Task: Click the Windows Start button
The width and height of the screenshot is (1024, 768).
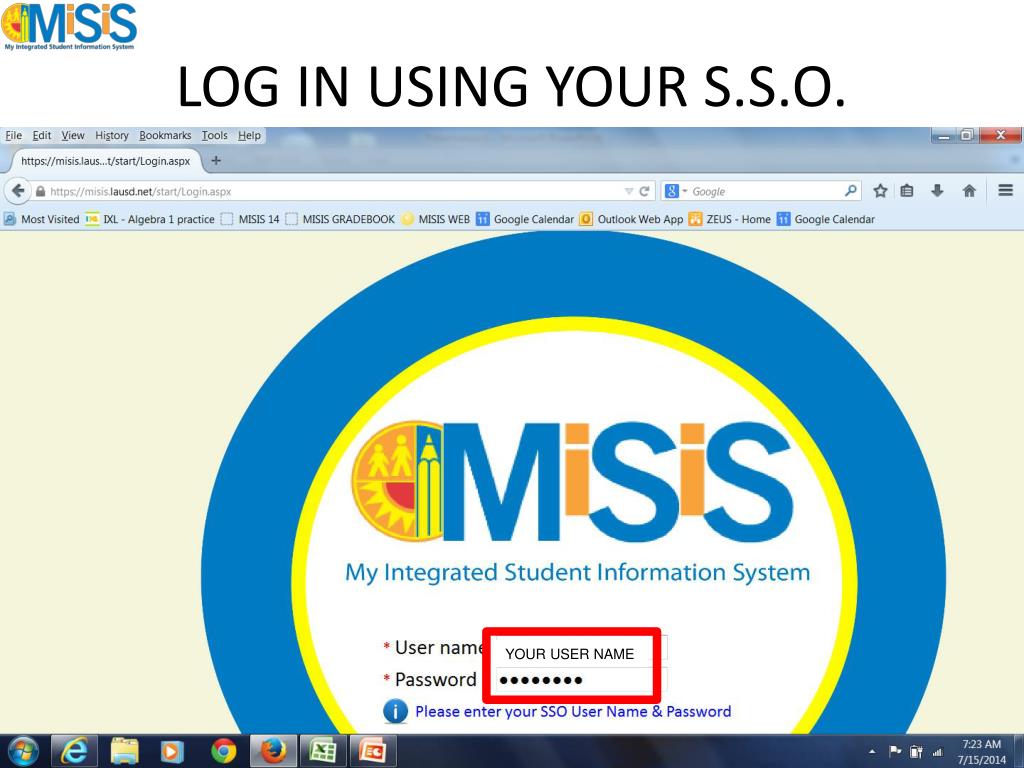Action: tap(23, 752)
